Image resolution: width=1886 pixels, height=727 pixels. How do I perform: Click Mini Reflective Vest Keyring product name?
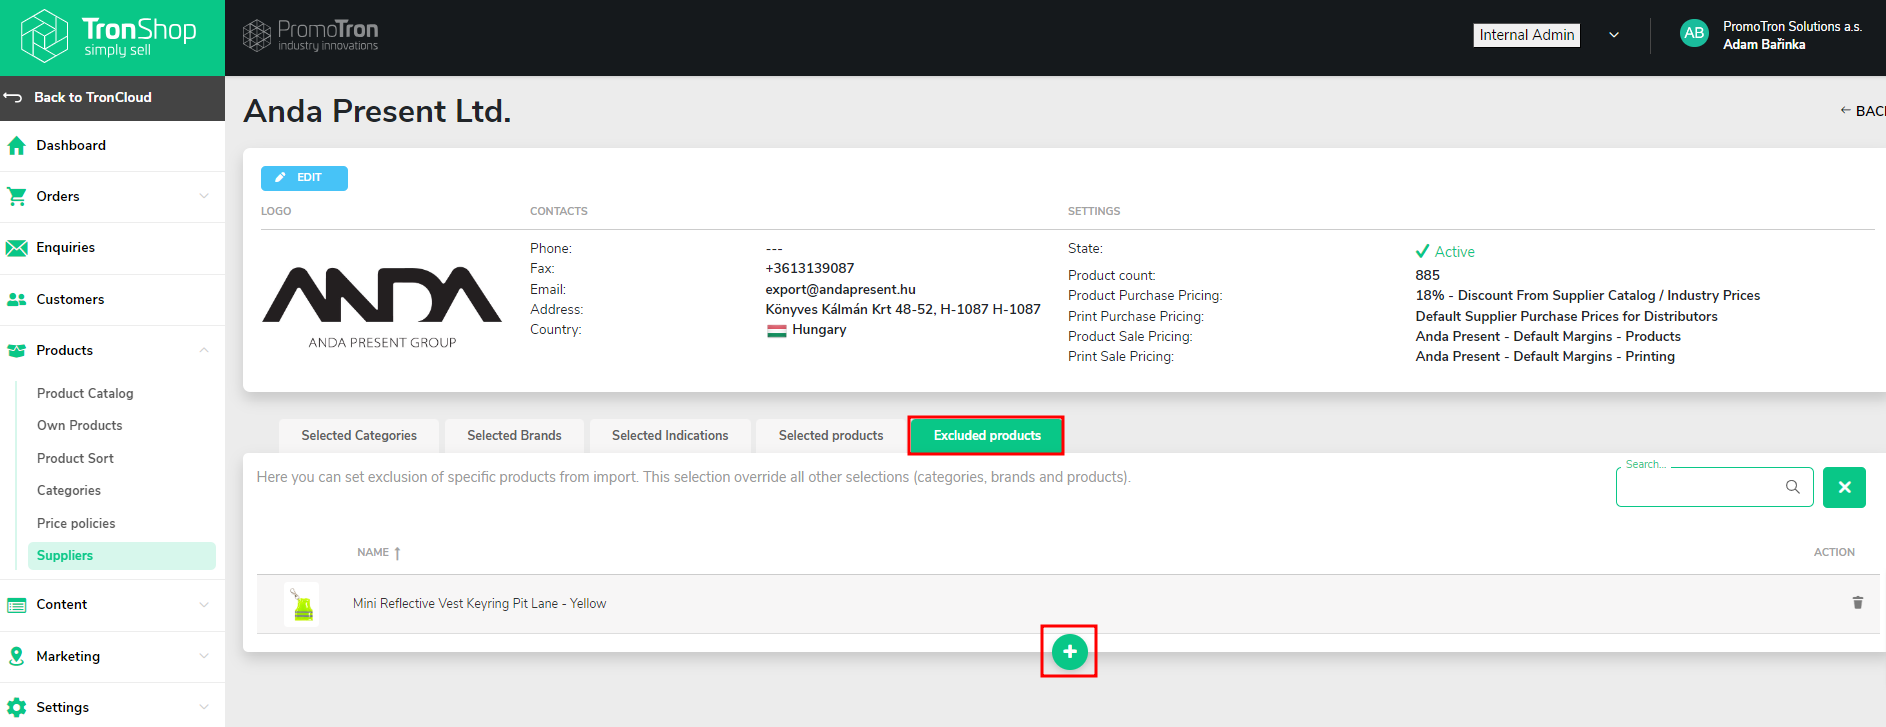tap(479, 603)
